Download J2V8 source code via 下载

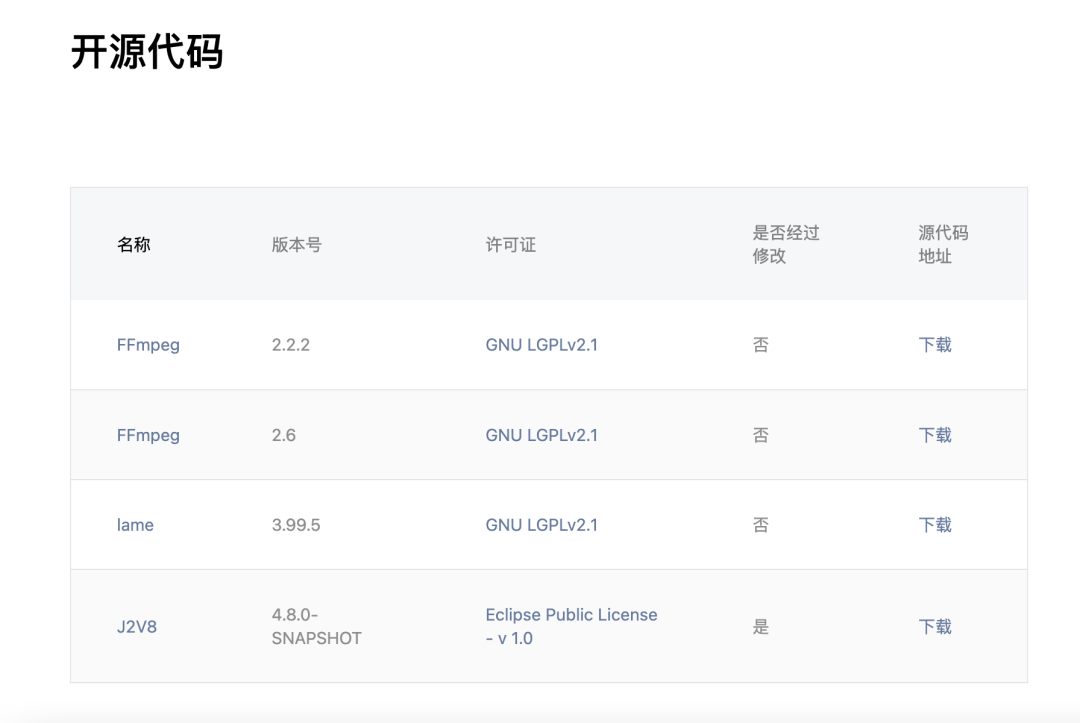click(935, 627)
